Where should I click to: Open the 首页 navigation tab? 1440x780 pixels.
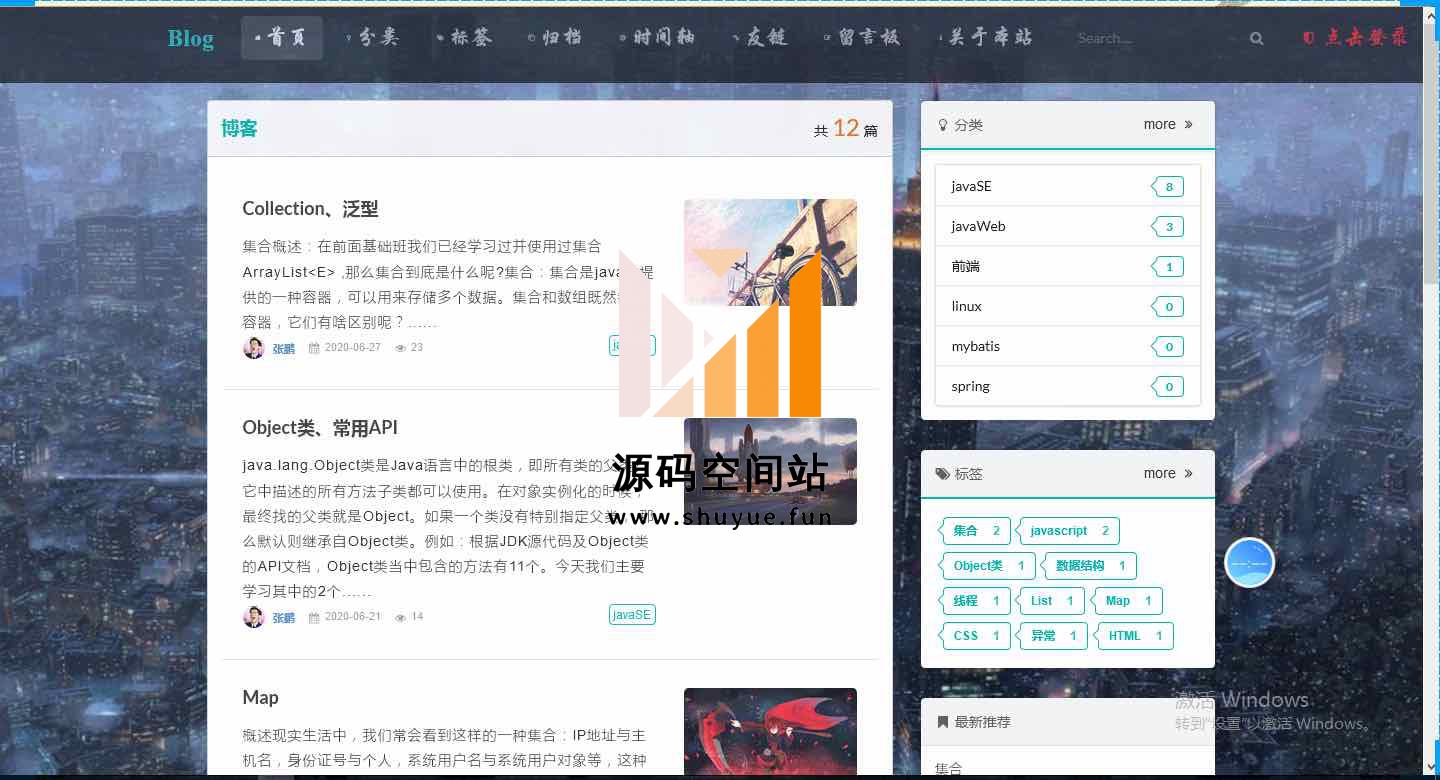pyautogui.click(x=281, y=38)
